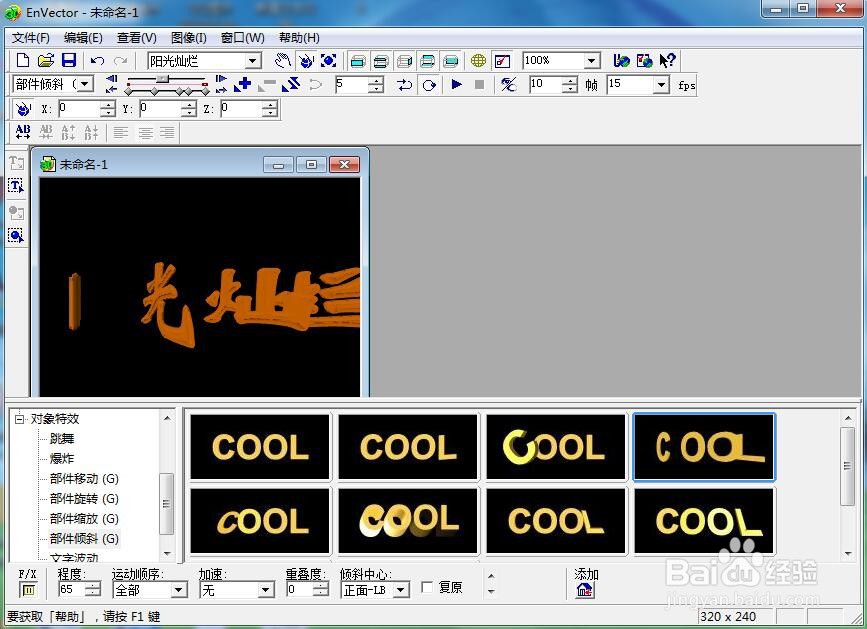Open the 15 fps dropdown

(x=661, y=85)
